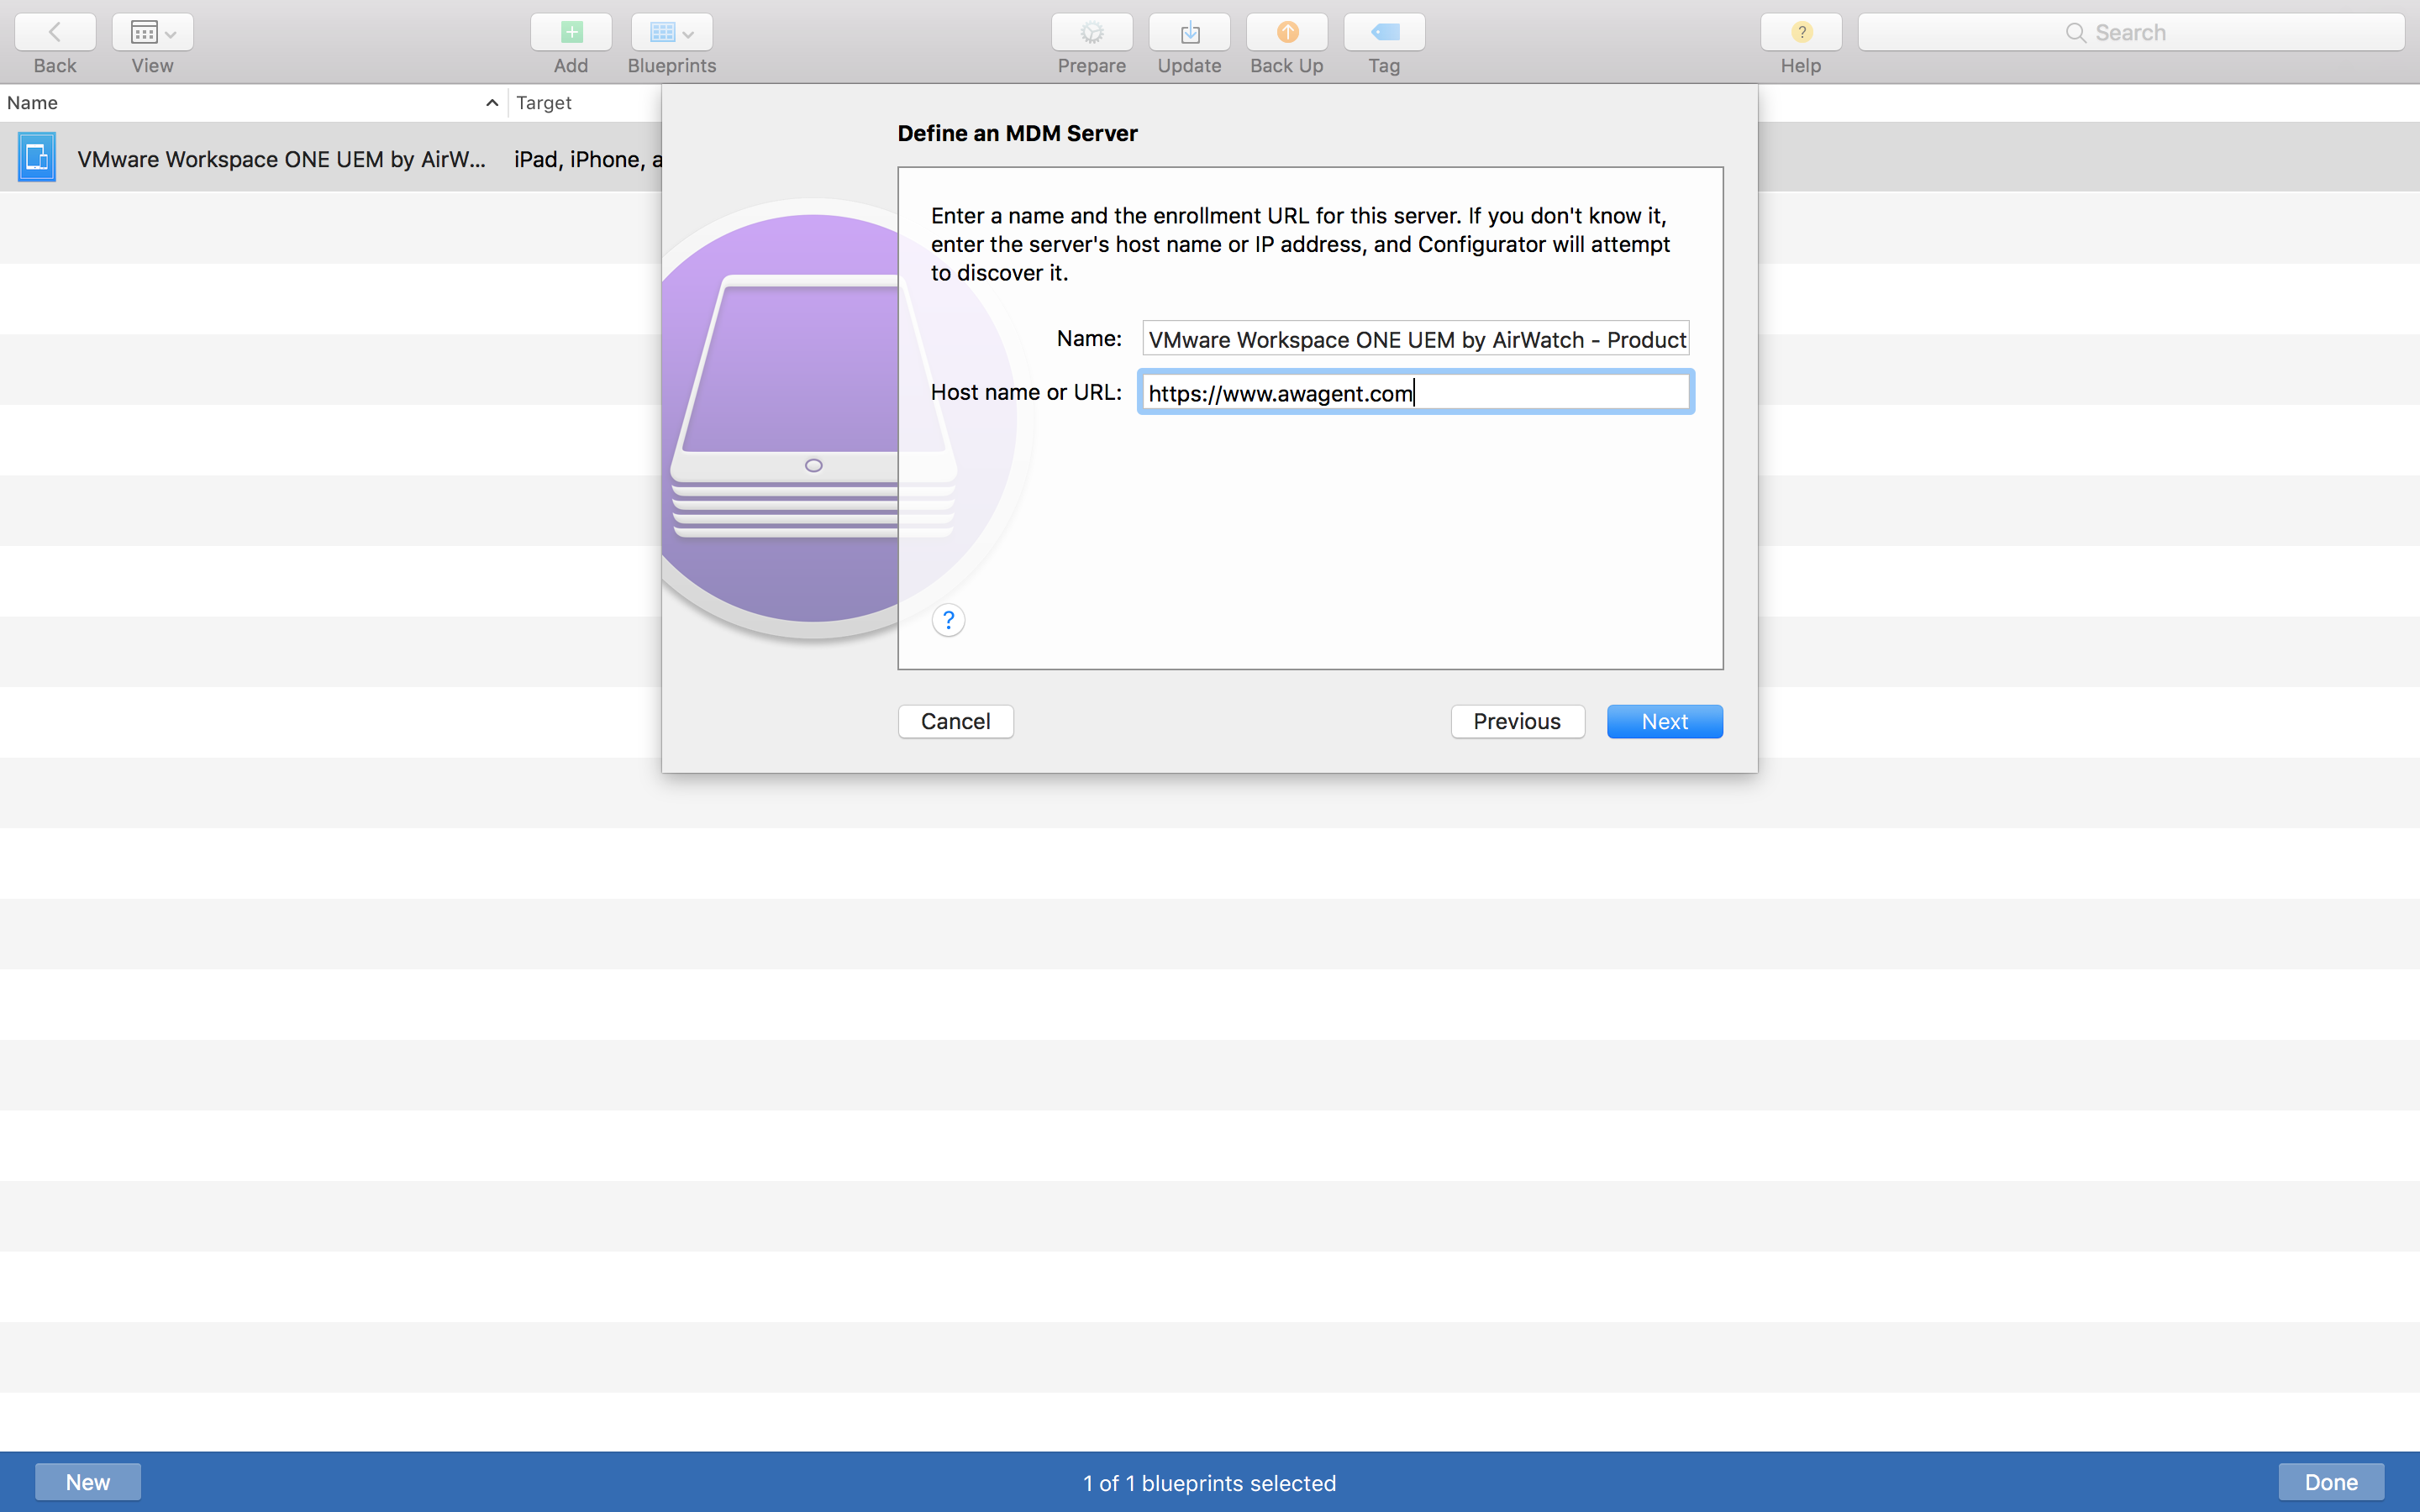Image resolution: width=2420 pixels, height=1512 pixels.
Task: Click the toolbar Search field
Action: pos(2130,33)
